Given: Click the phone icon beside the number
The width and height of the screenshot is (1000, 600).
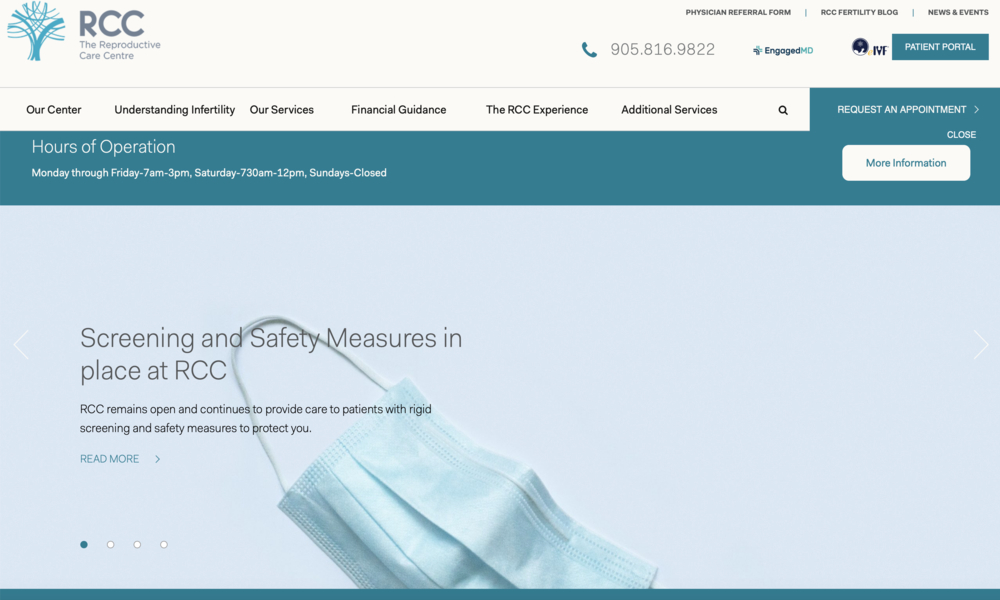Looking at the screenshot, I should pos(589,50).
